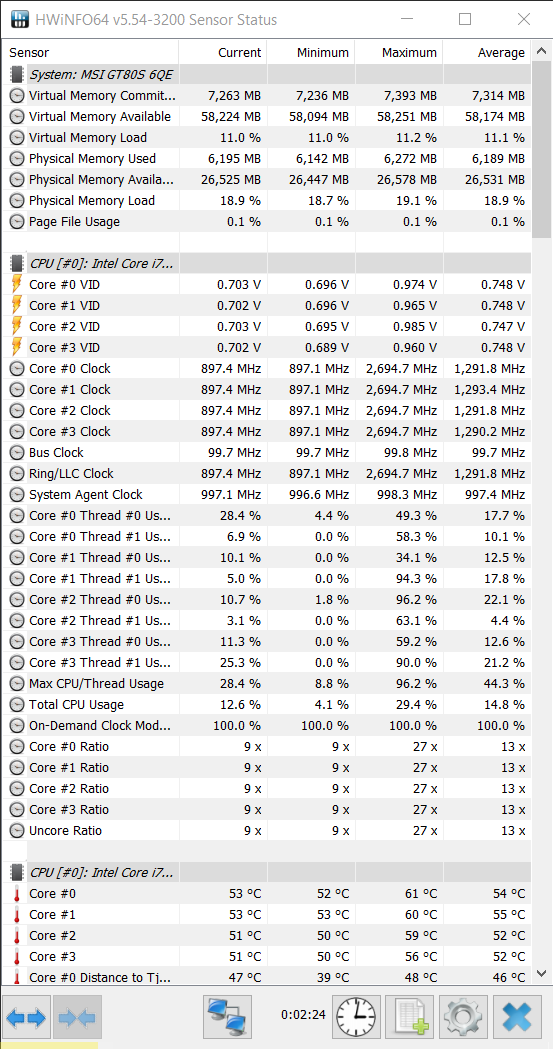Reset min/max values with the clock icon
This screenshot has height=1049, width=553.
[x=356, y=1018]
